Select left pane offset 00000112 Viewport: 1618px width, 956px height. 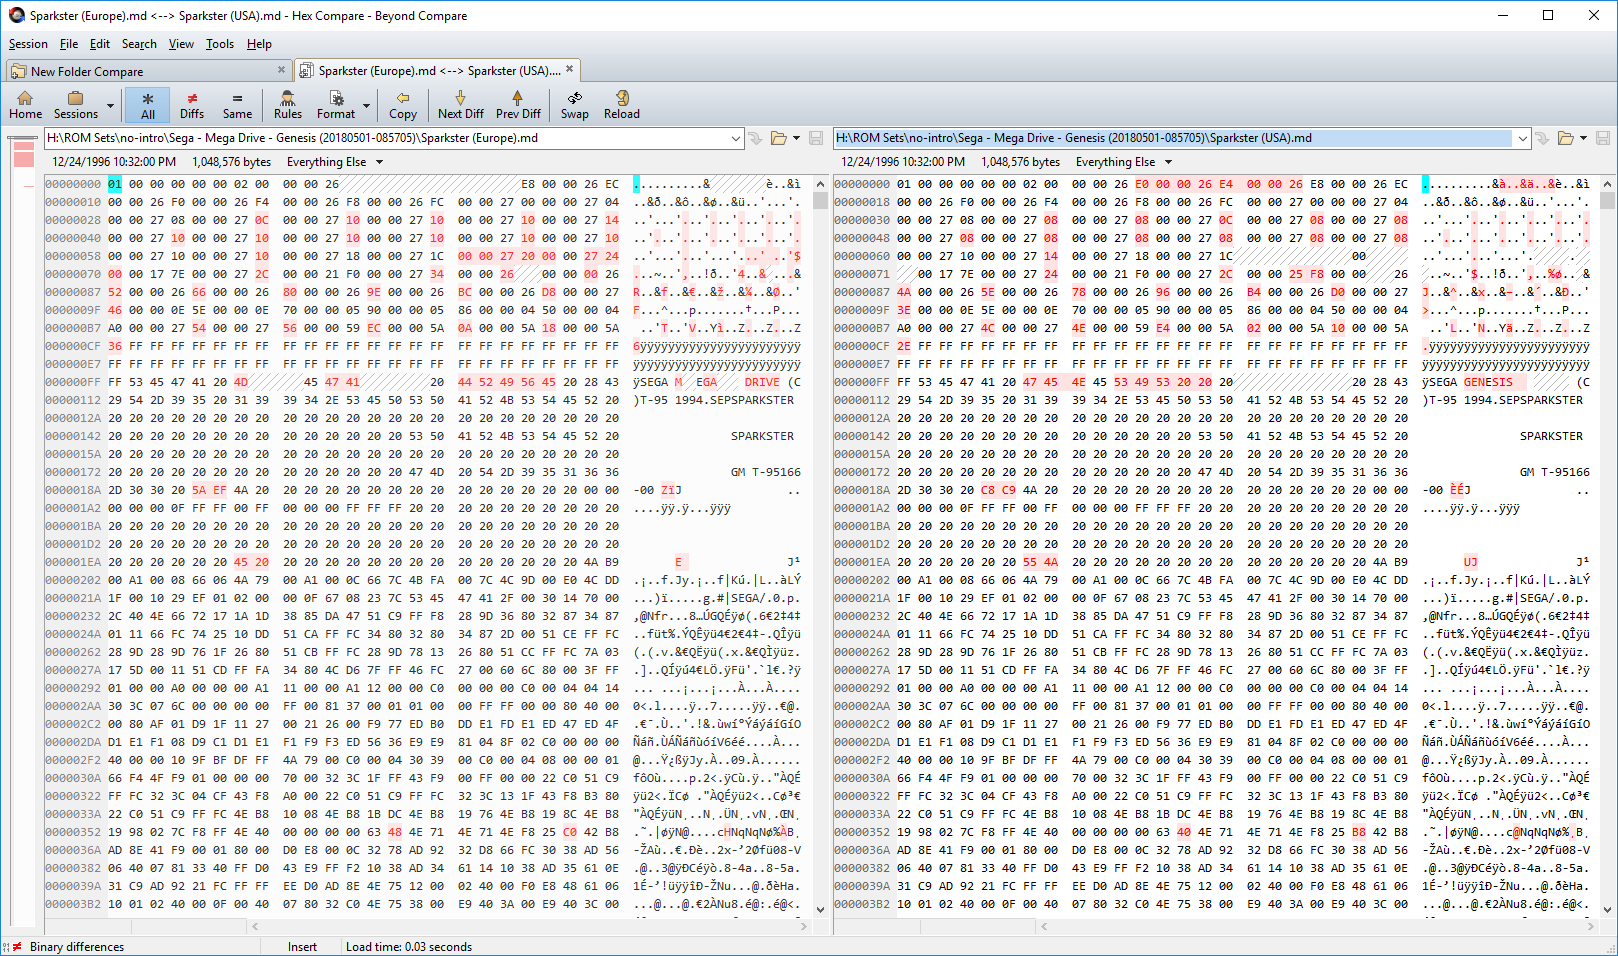73,400
